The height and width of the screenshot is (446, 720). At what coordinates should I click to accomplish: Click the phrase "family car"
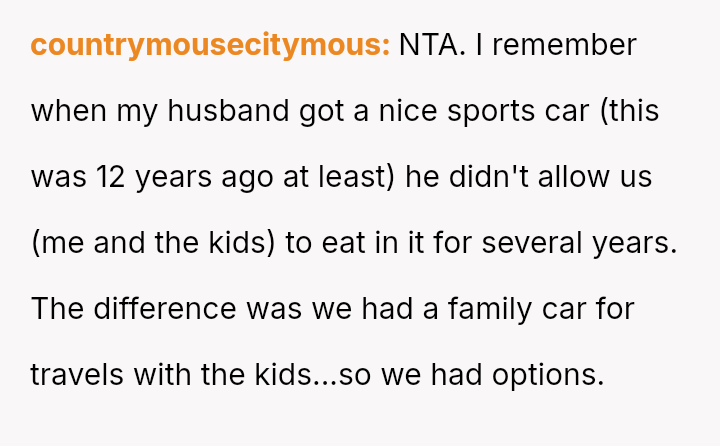pyautogui.click(x=526, y=308)
